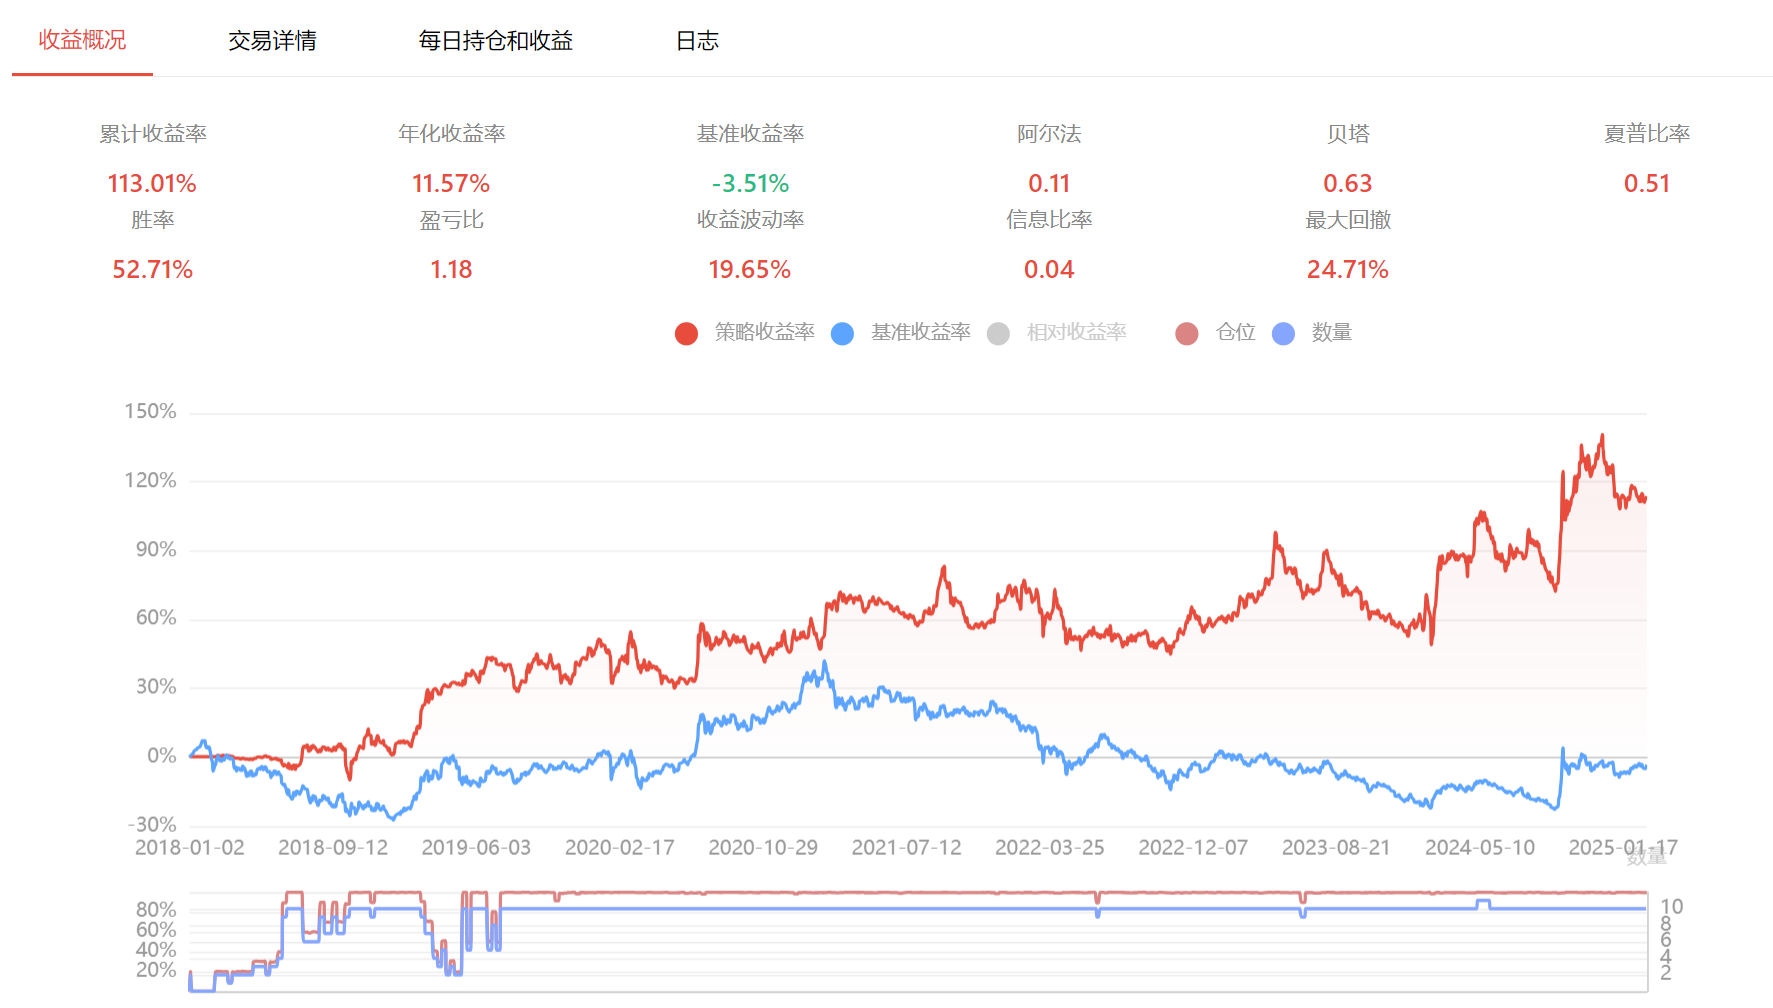
Task: Select the 日志 tab
Action: (697, 41)
